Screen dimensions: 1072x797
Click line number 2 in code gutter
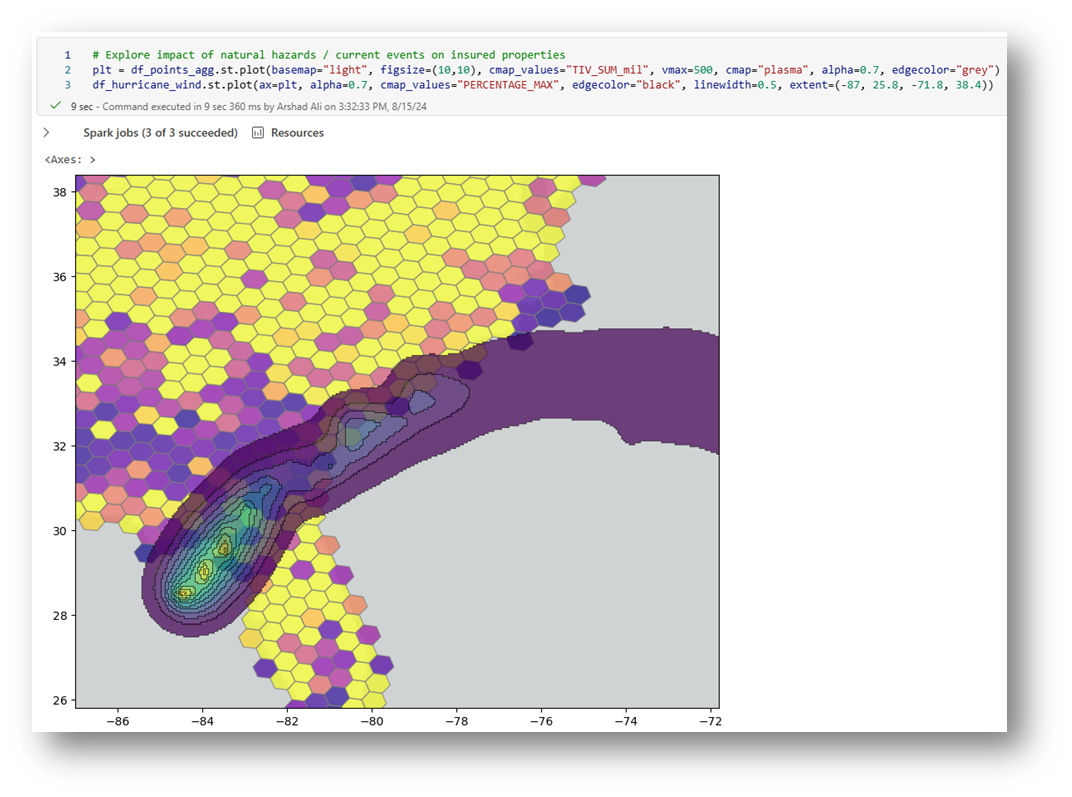point(67,70)
